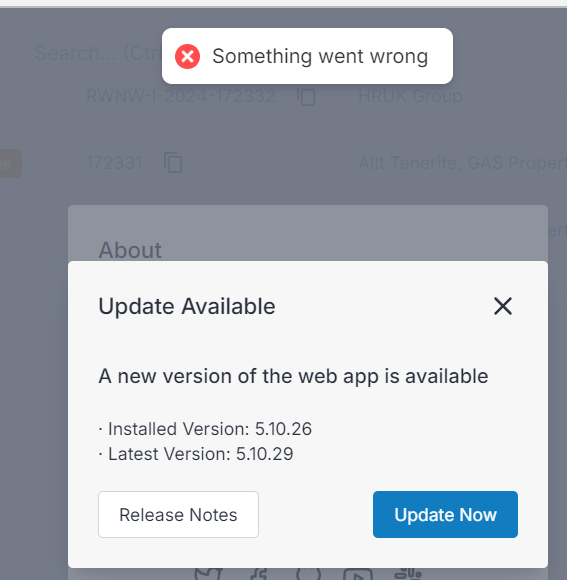Focus the Search field
Viewport: 567px width, 580px height.
click(x=98, y=53)
